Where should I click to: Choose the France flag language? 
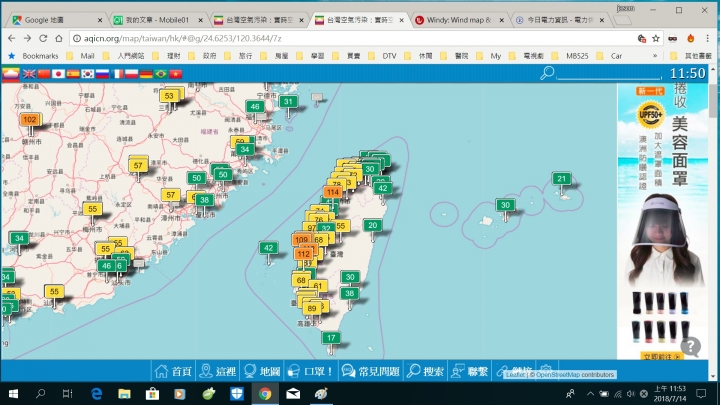click(x=117, y=74)
